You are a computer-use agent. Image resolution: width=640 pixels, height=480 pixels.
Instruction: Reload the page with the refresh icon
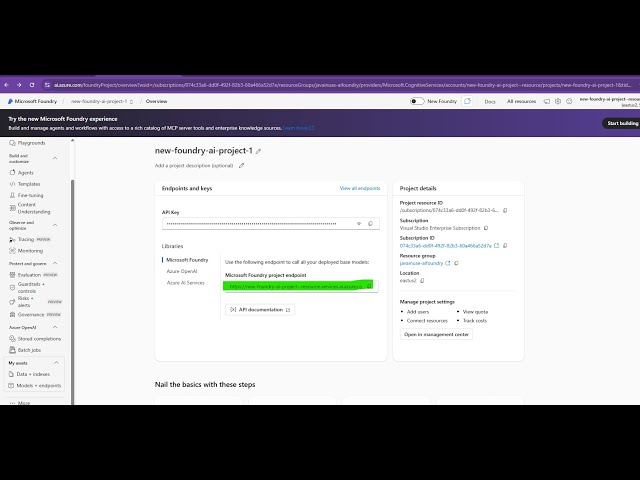[32, 85]
